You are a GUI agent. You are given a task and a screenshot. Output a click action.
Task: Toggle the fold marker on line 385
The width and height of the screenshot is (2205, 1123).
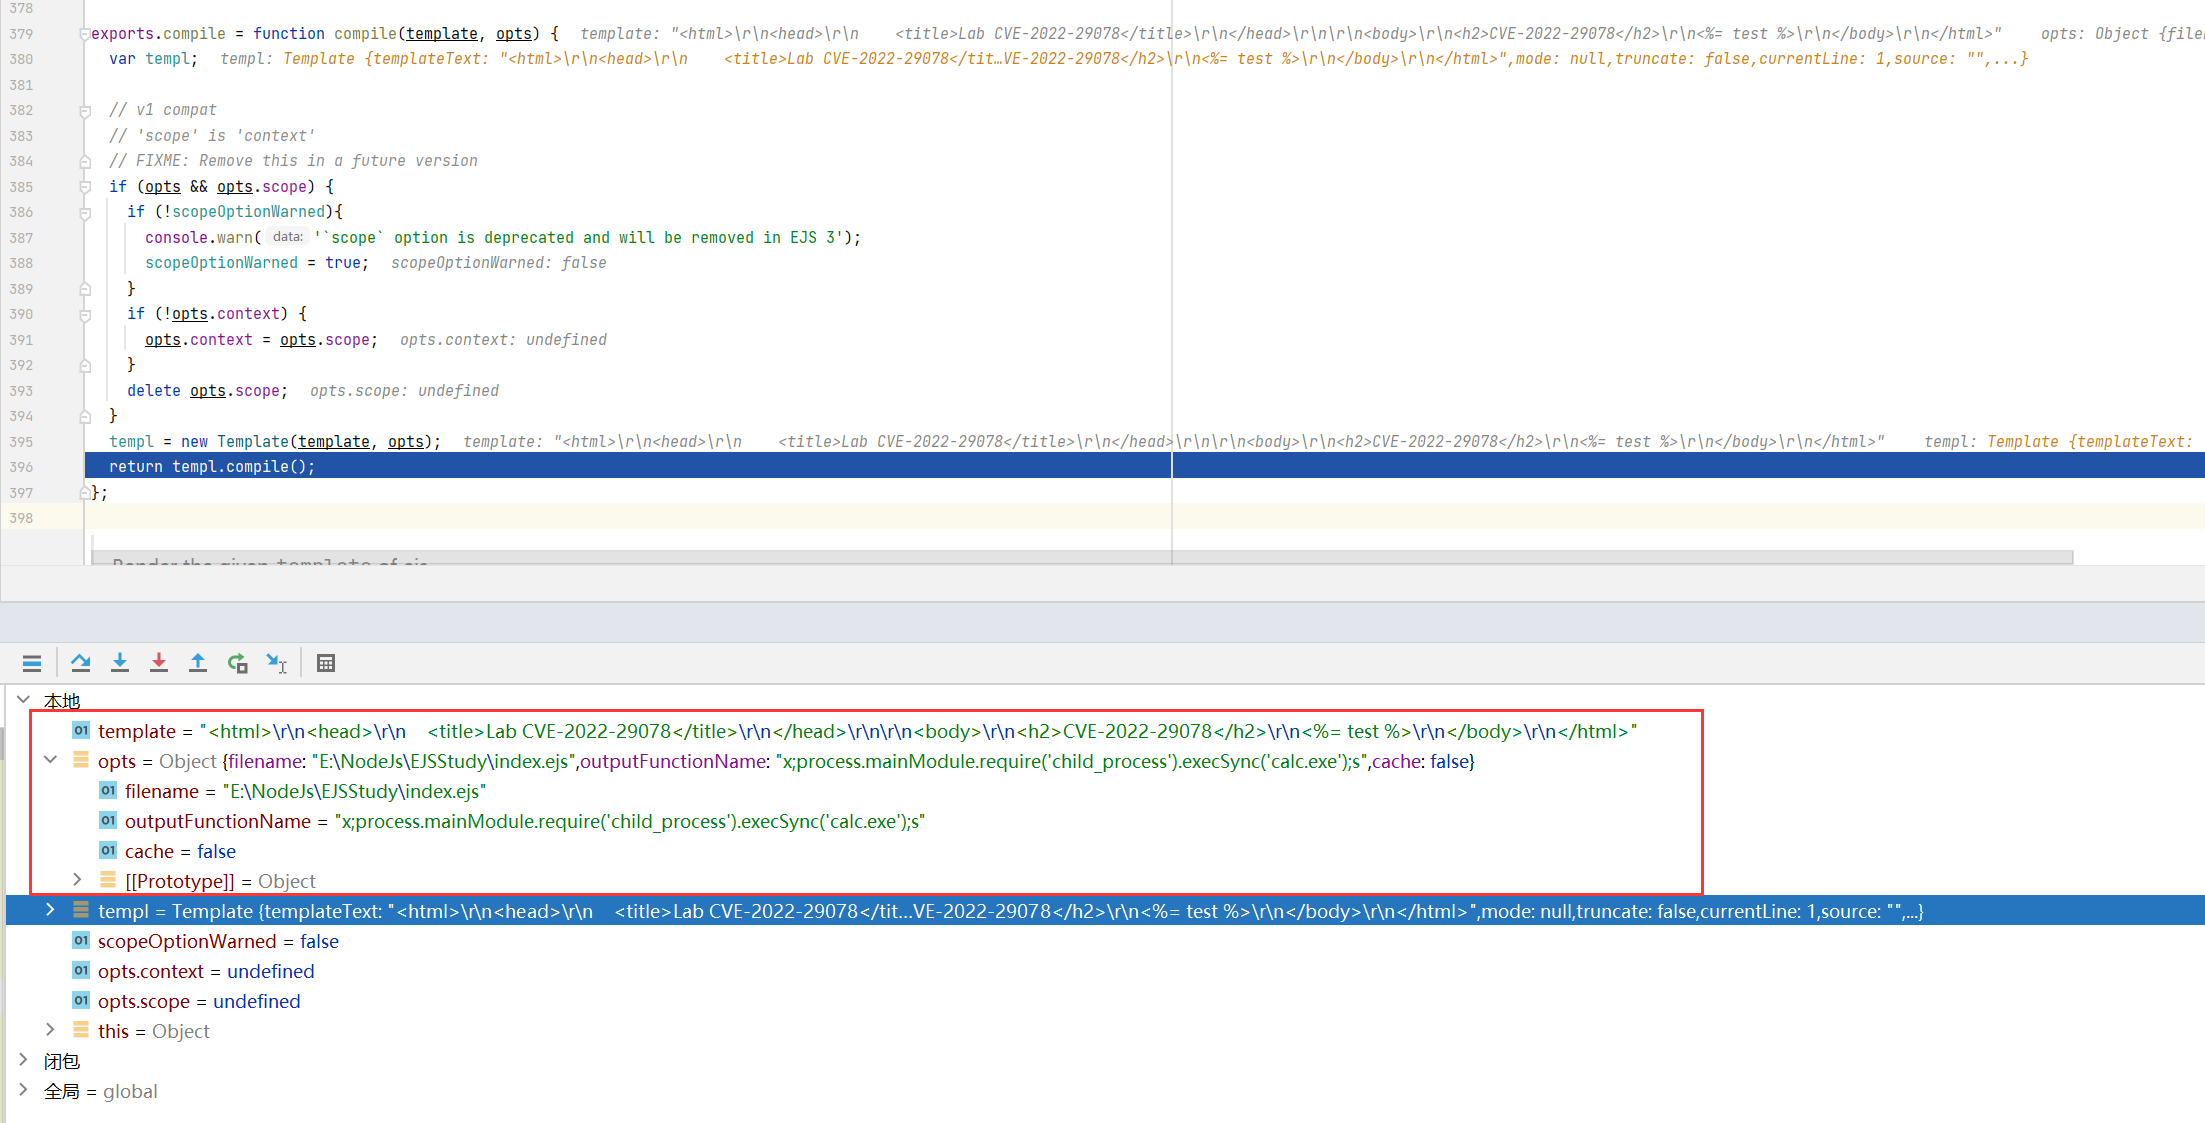pyautogui.click(x=85, y=187)
